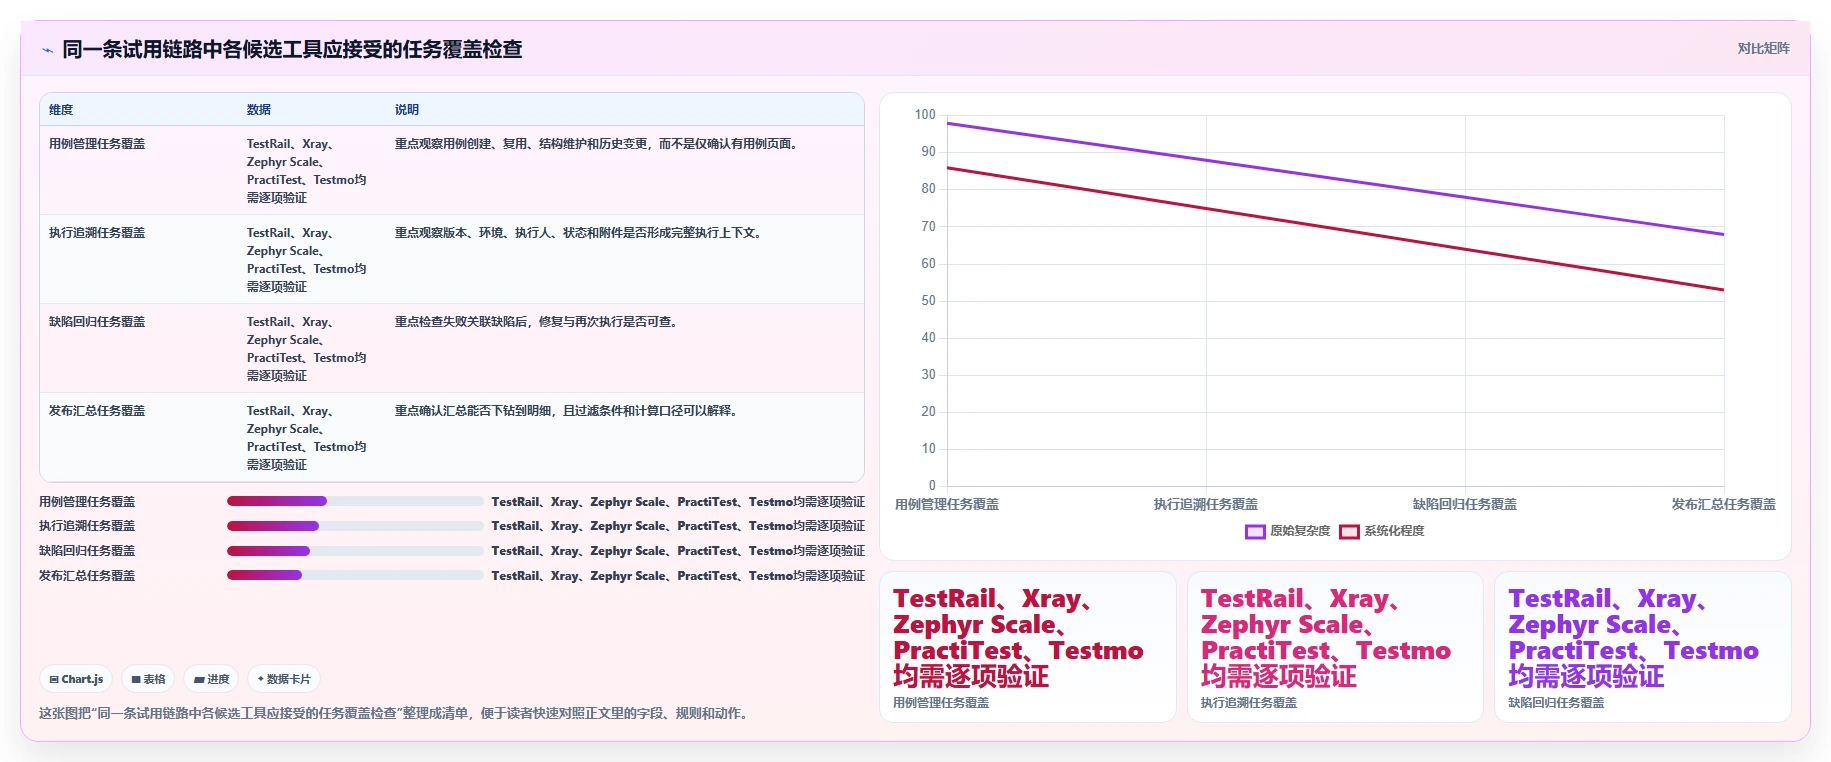Click description starting 重点检查失败关联缺陷

539,322
